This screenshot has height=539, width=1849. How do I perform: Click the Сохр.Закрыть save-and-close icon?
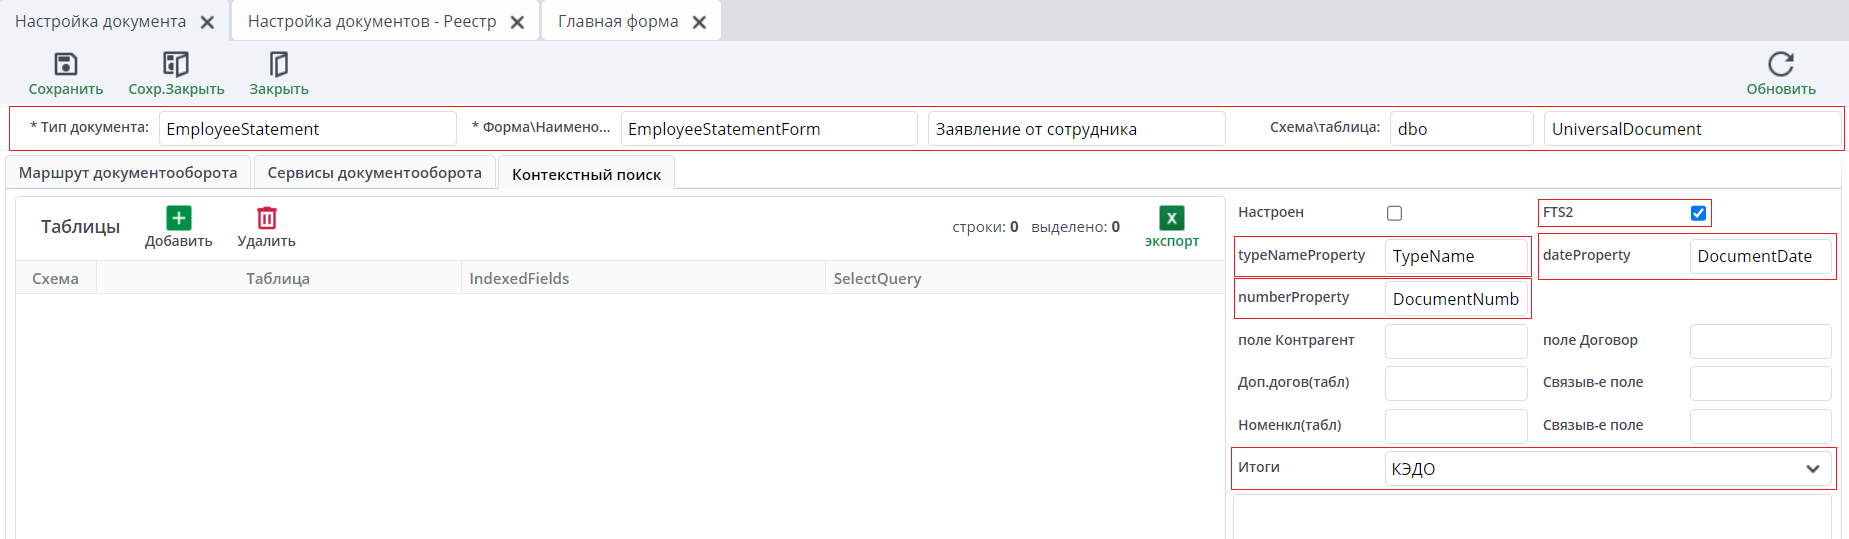coord(176,65)
